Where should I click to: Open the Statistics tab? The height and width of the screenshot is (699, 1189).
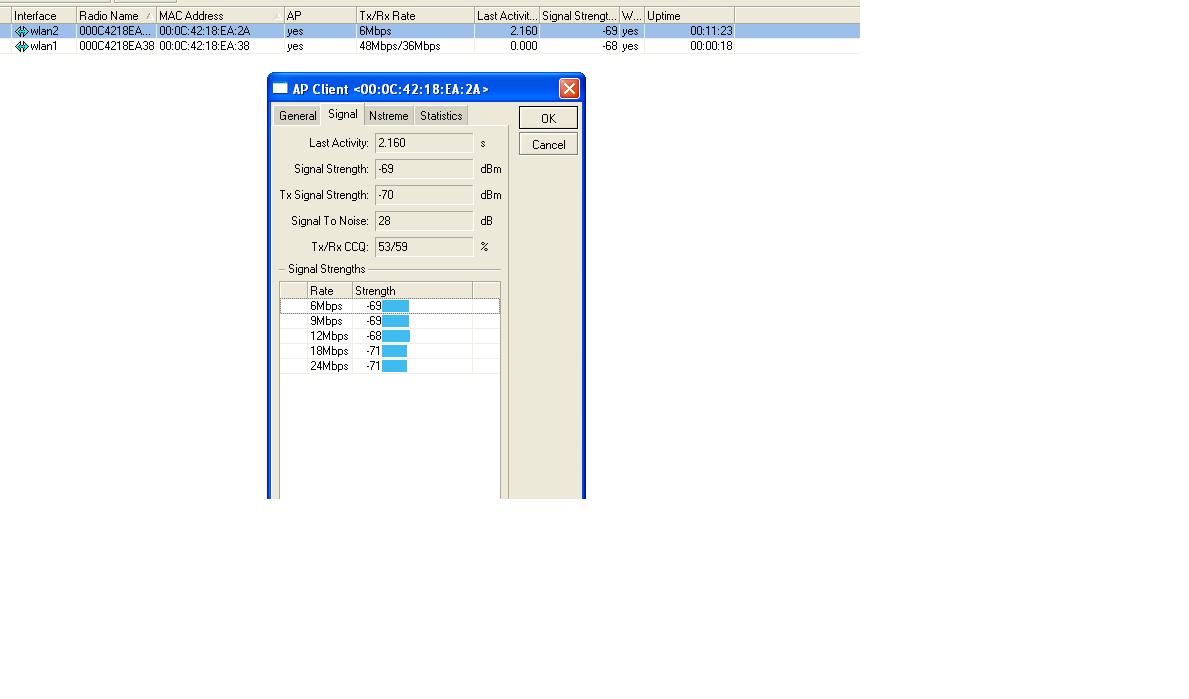click(x=441, y=116)
